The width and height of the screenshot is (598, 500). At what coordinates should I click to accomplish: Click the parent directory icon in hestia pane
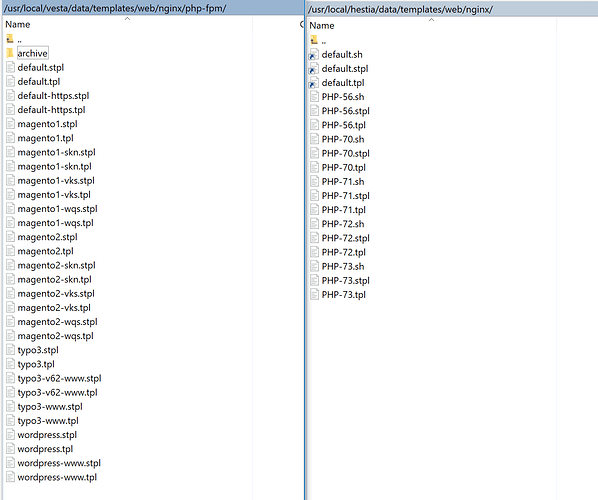tap(314, 40)
